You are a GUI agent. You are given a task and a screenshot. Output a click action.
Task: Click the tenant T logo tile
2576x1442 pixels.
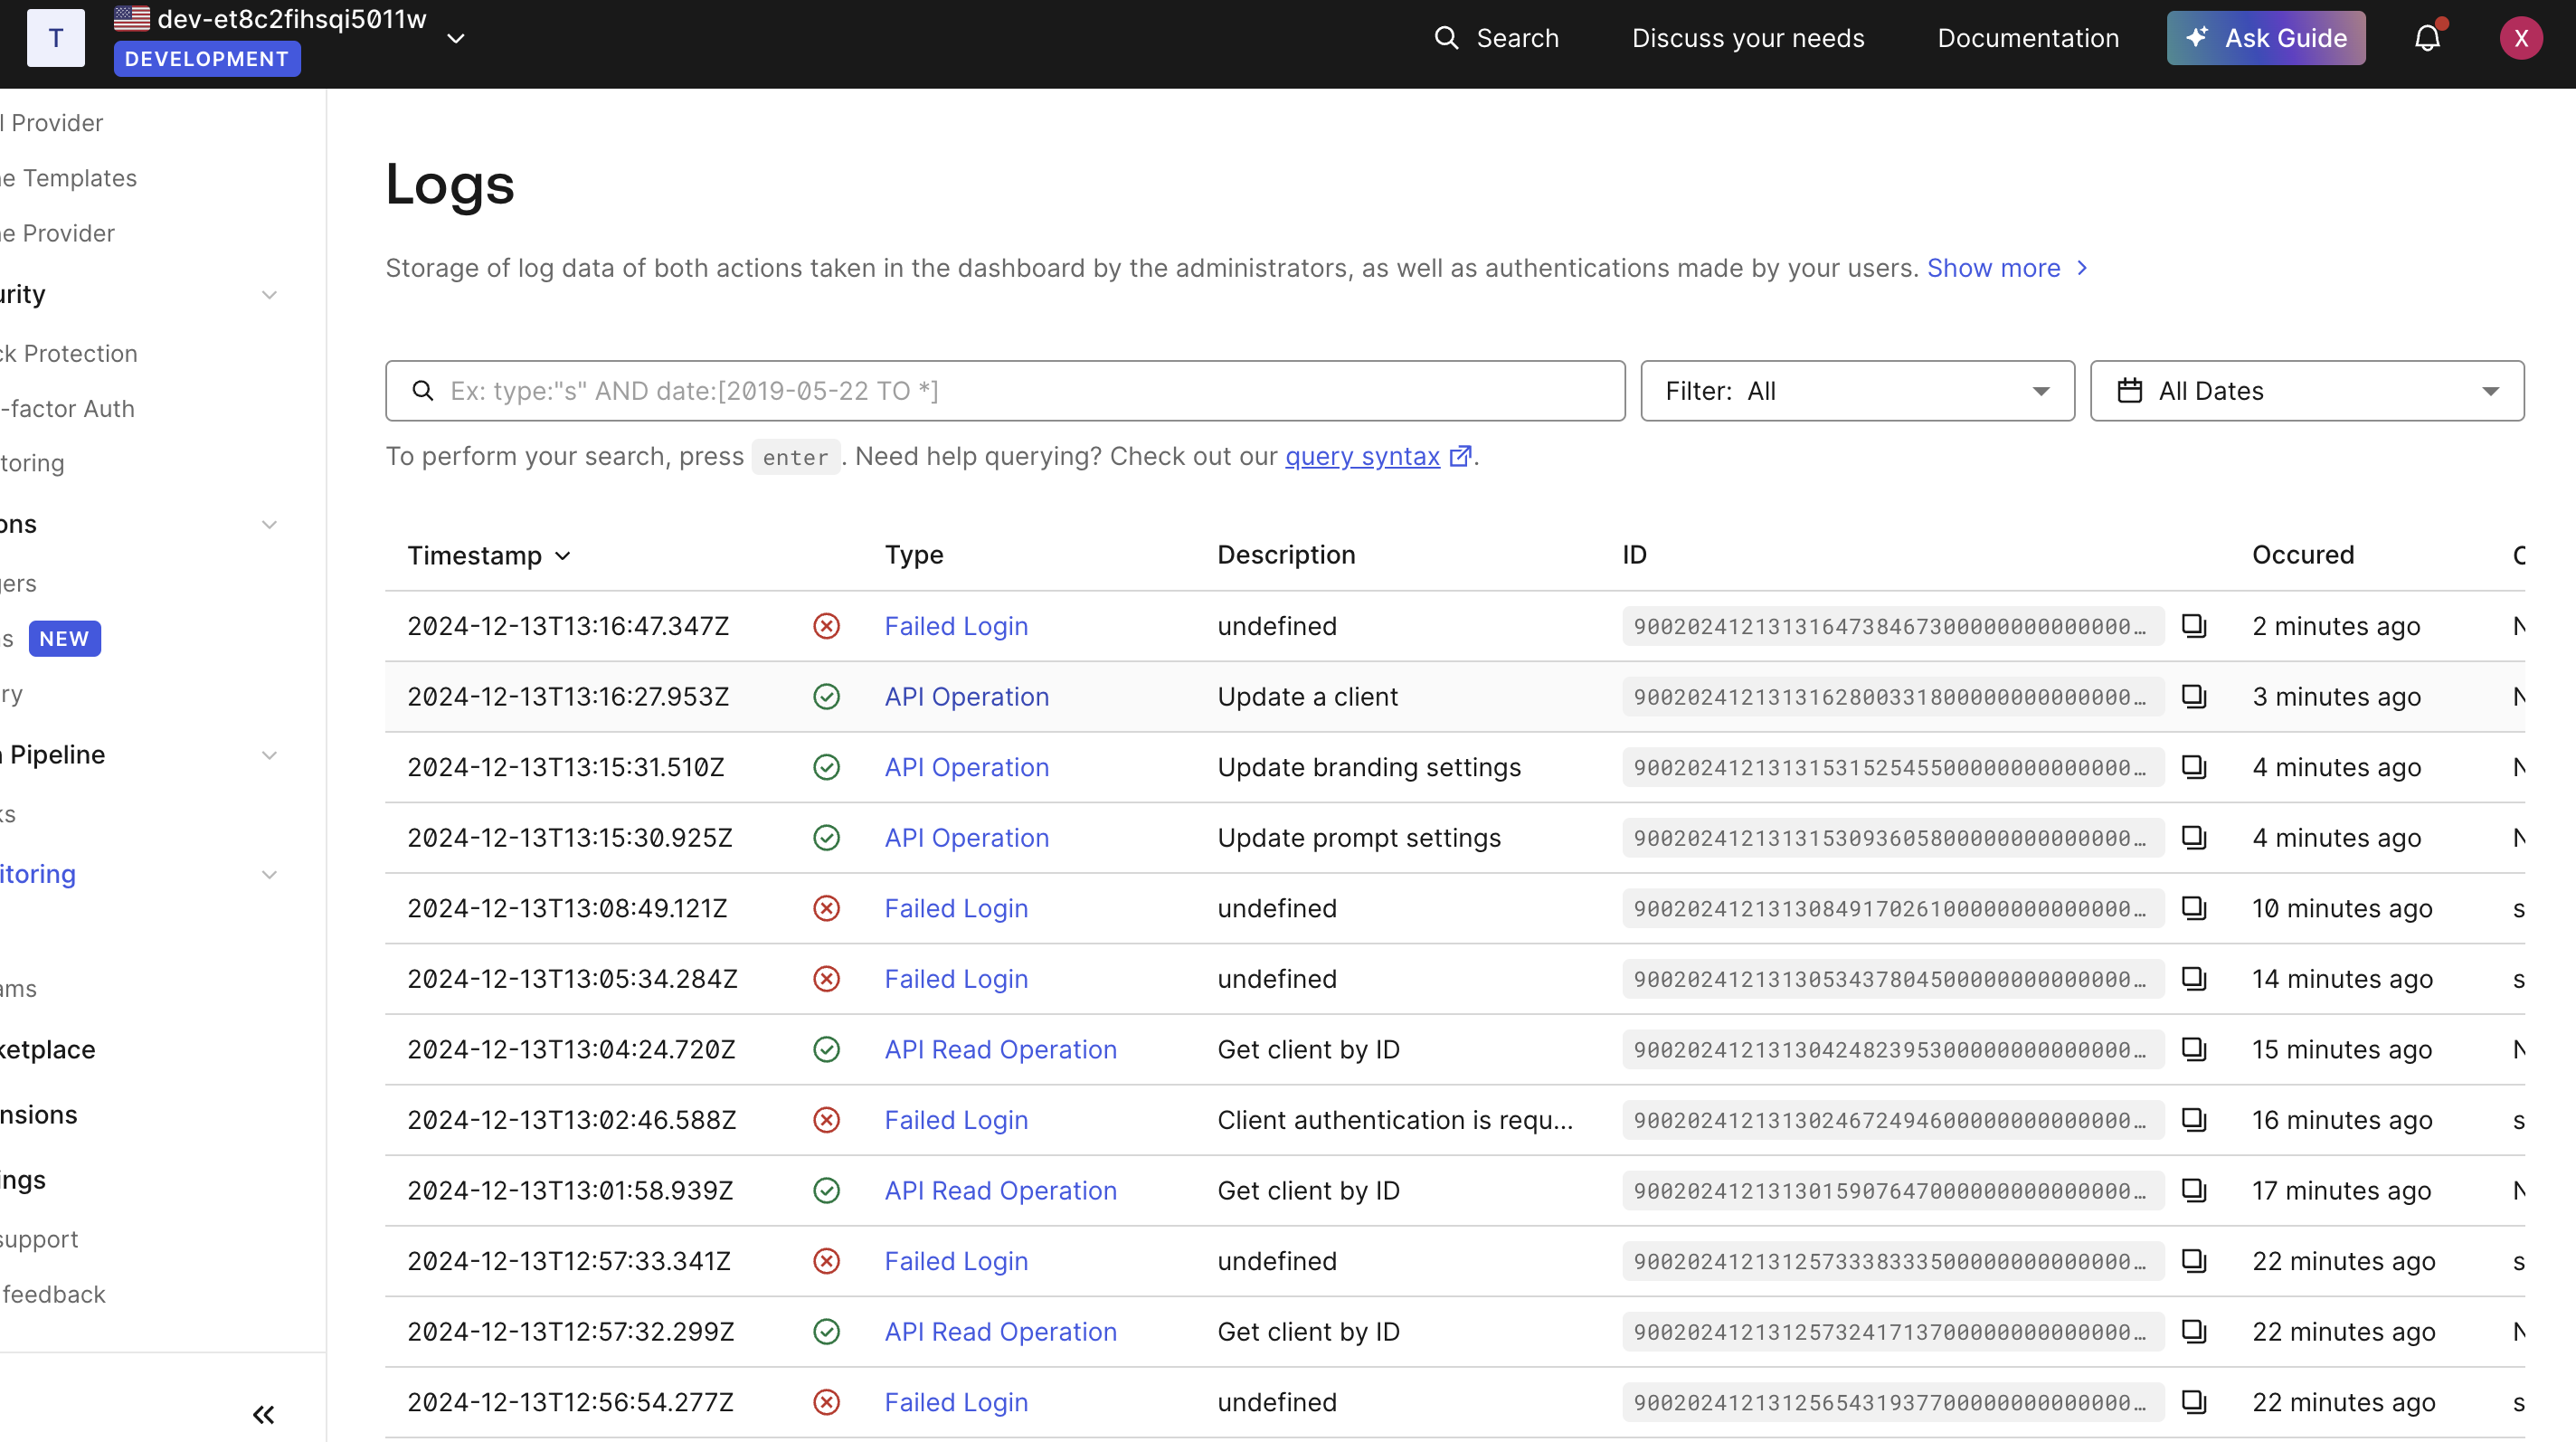[56, 38]
